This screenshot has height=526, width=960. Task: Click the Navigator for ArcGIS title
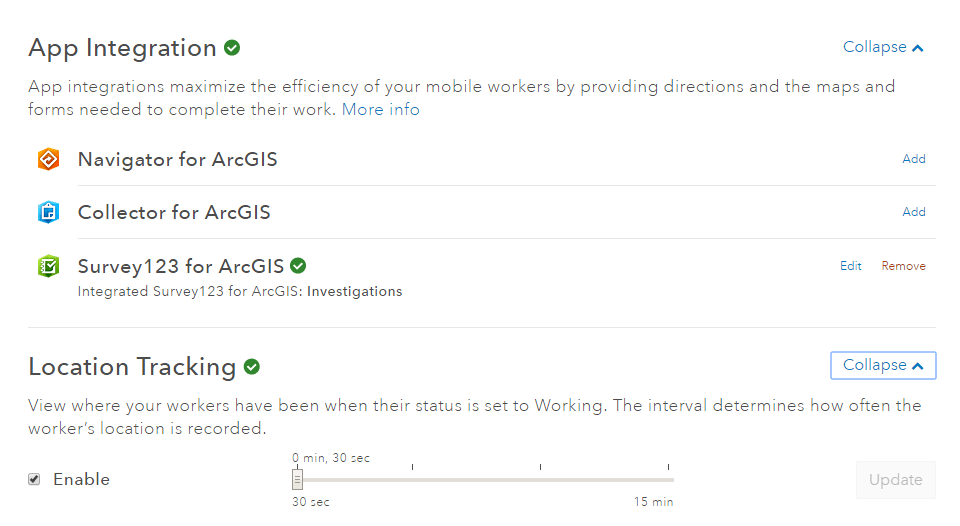click(177, 159)
